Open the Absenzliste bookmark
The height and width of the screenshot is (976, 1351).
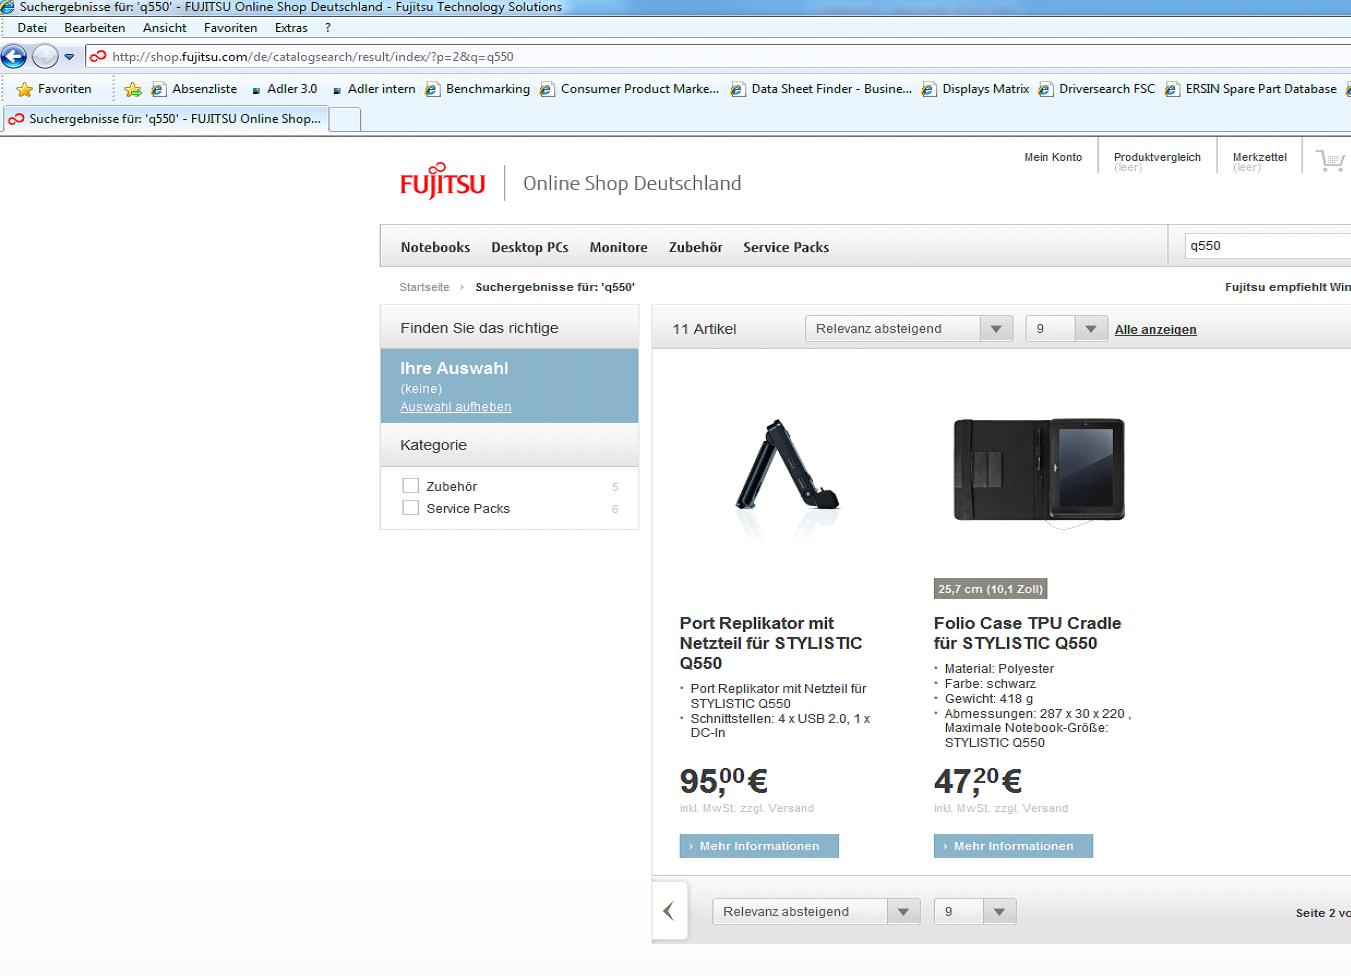pos(194,89)
